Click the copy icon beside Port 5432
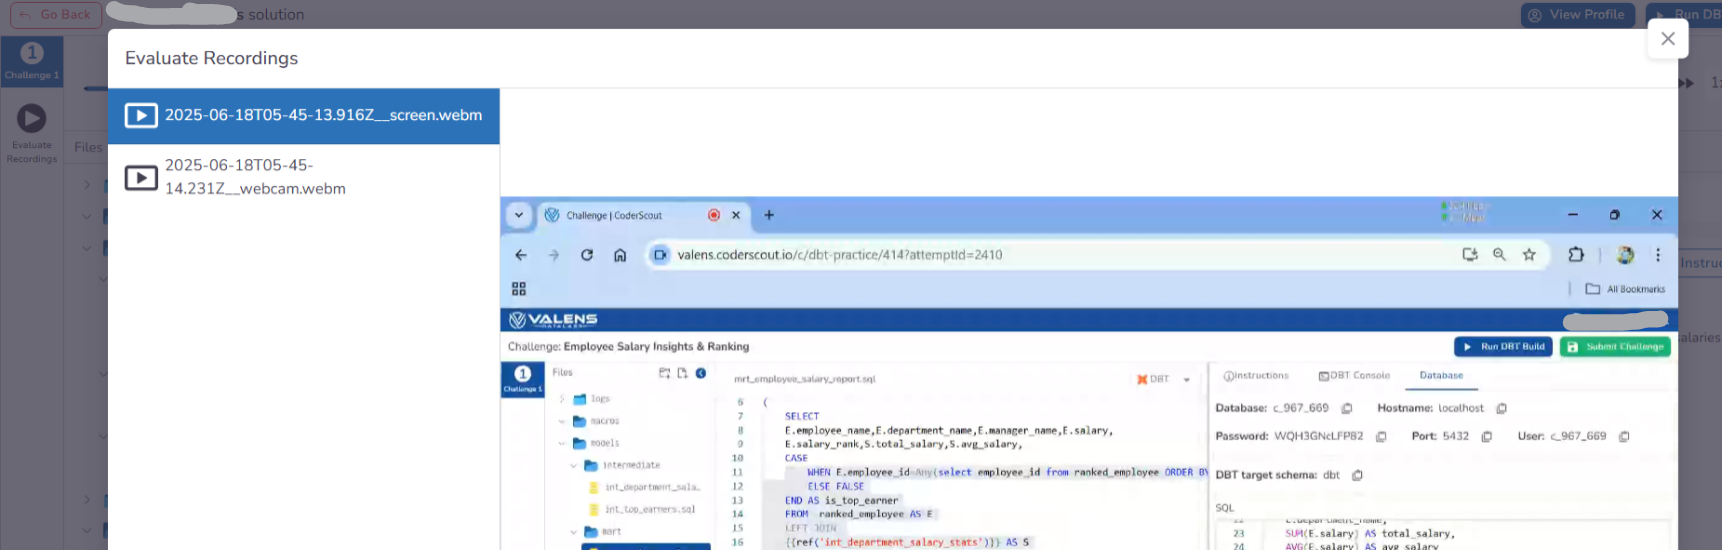The width and height of the screenshot is (1722, 550). (x=1487, y=437)
